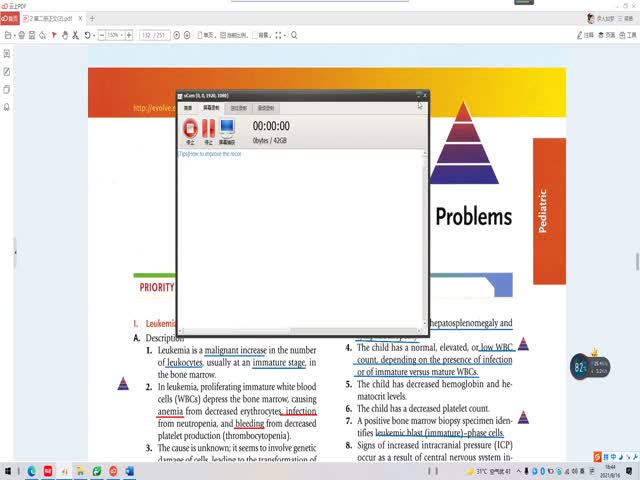Click the page number input field

point(148,35)
